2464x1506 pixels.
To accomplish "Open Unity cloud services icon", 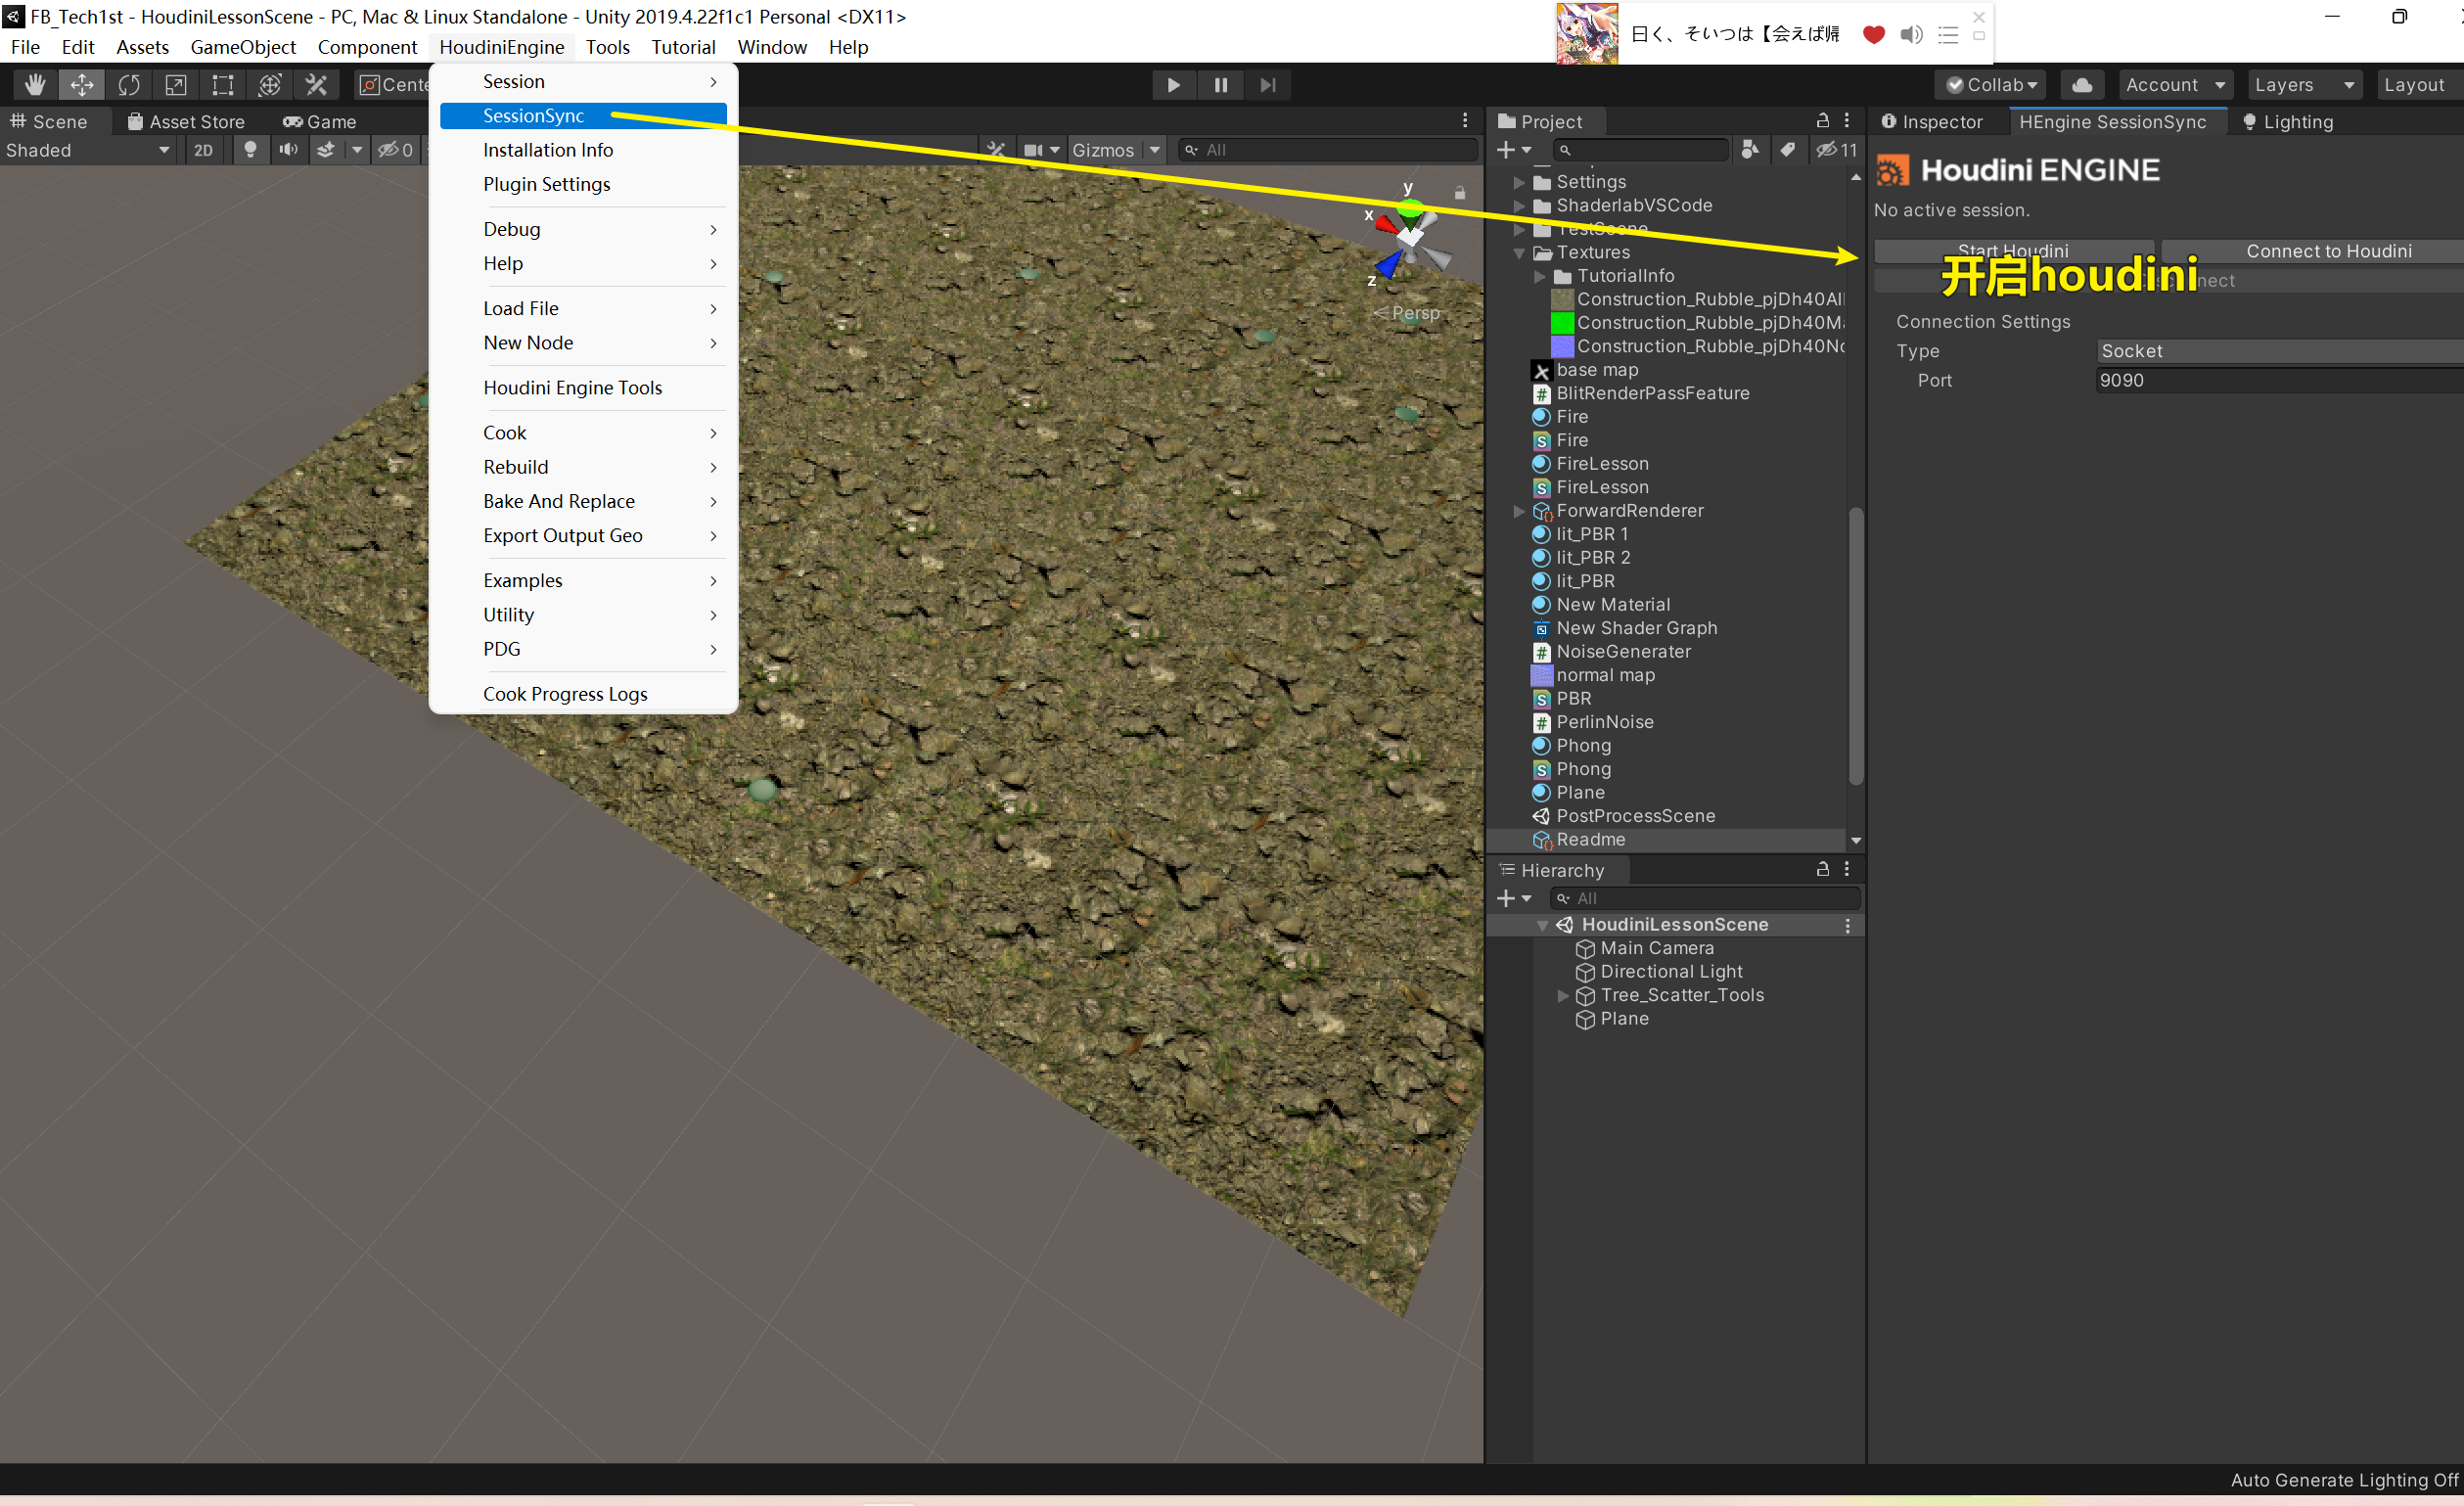I will 2082,85.
